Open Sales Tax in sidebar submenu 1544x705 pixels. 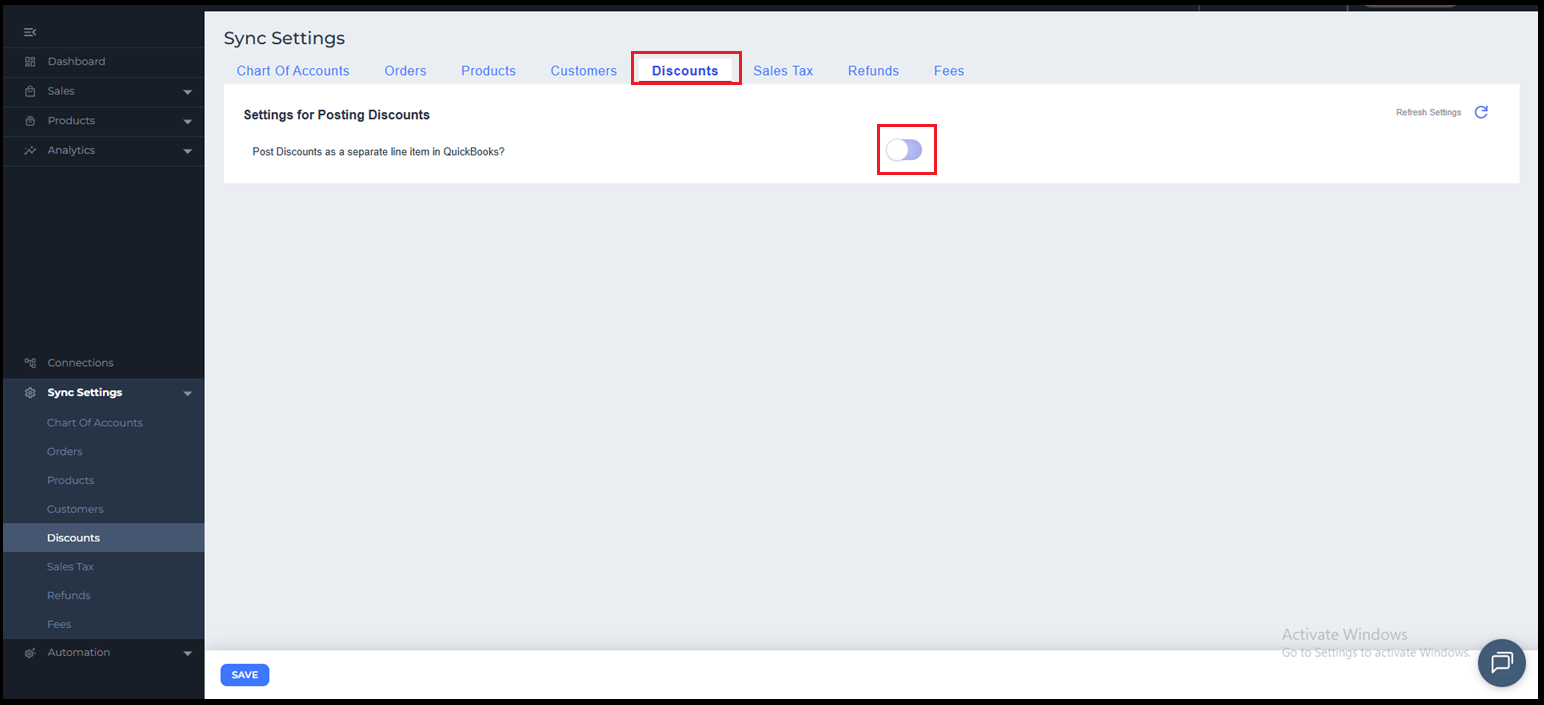70,567
